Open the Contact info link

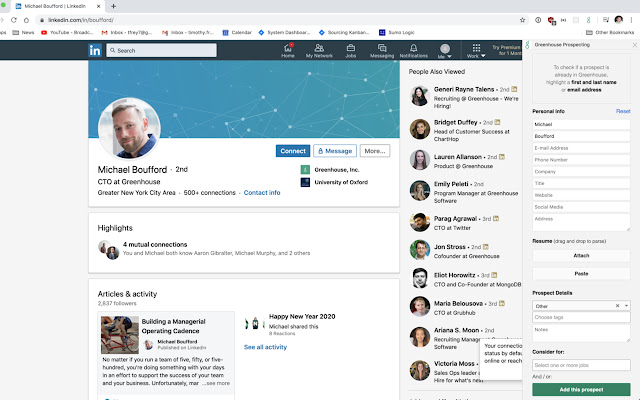tap(262, 192)
